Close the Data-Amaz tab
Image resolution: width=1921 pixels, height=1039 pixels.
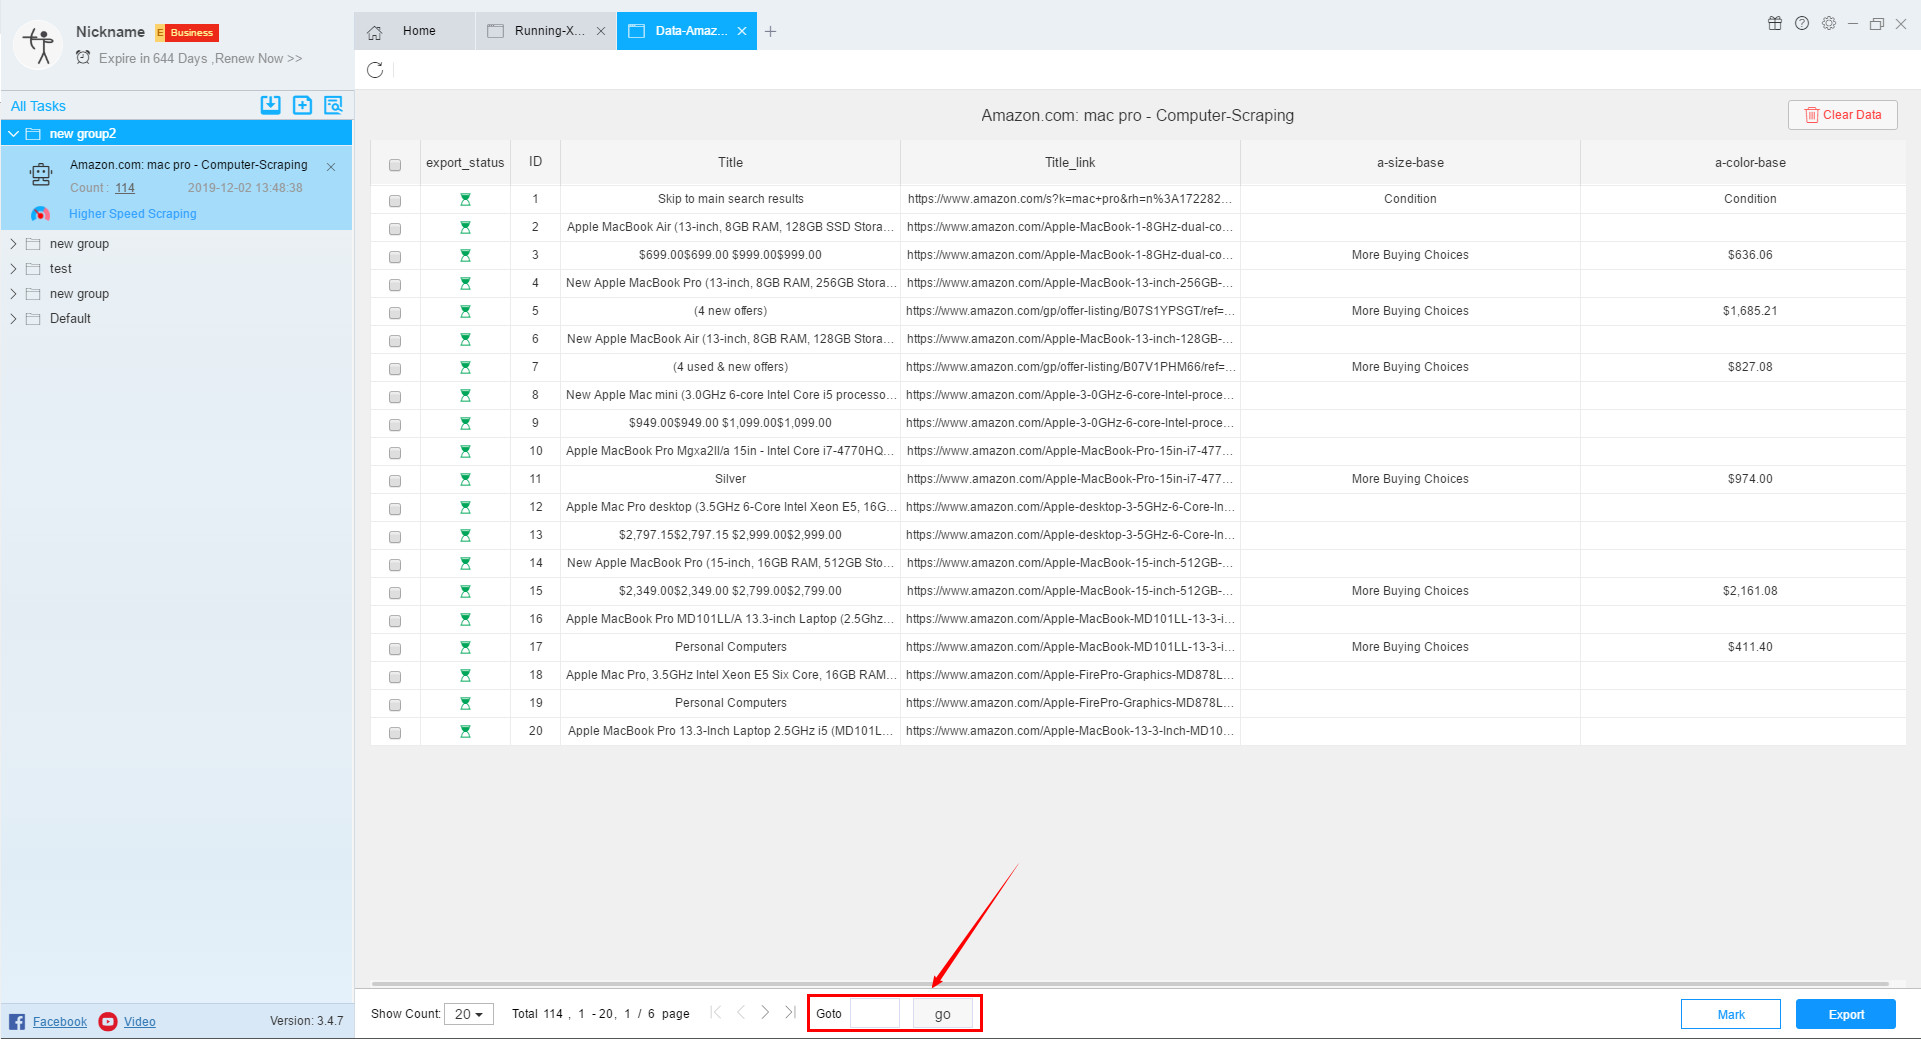click(742, 31)
